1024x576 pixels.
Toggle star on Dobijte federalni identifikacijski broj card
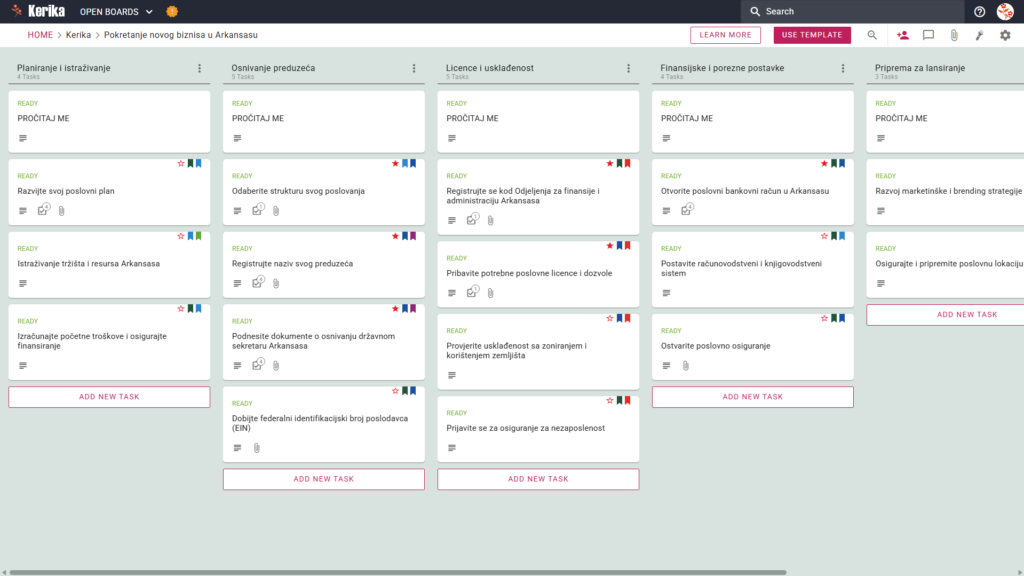tap(395, 391)
